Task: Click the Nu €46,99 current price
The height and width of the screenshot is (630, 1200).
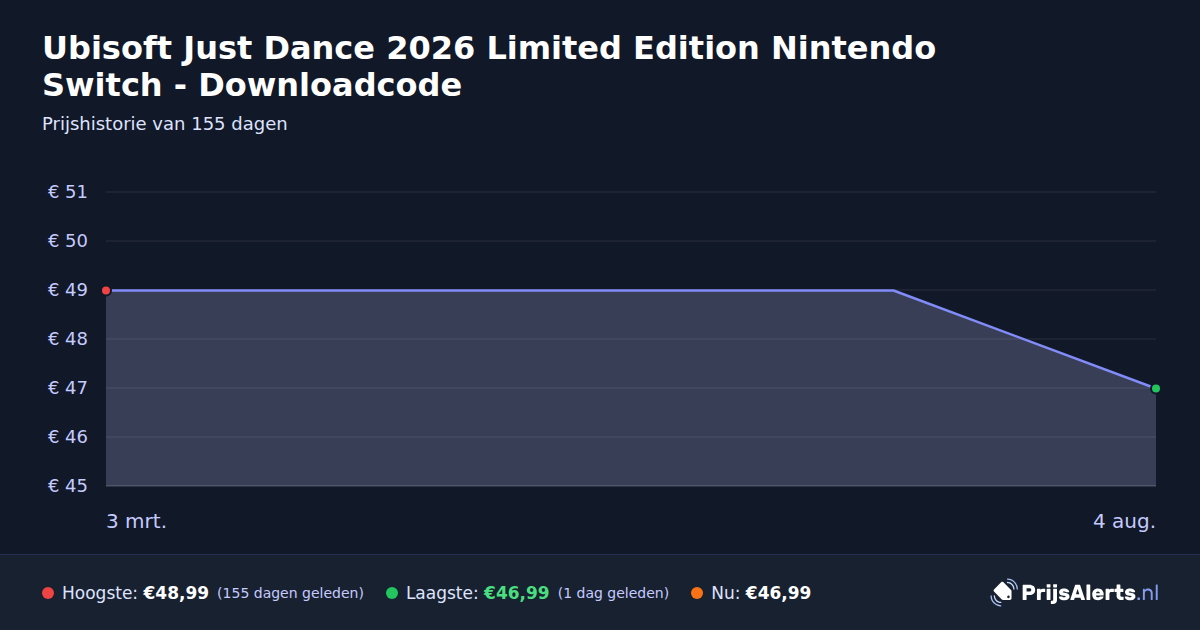Action: tap(778, 593)
